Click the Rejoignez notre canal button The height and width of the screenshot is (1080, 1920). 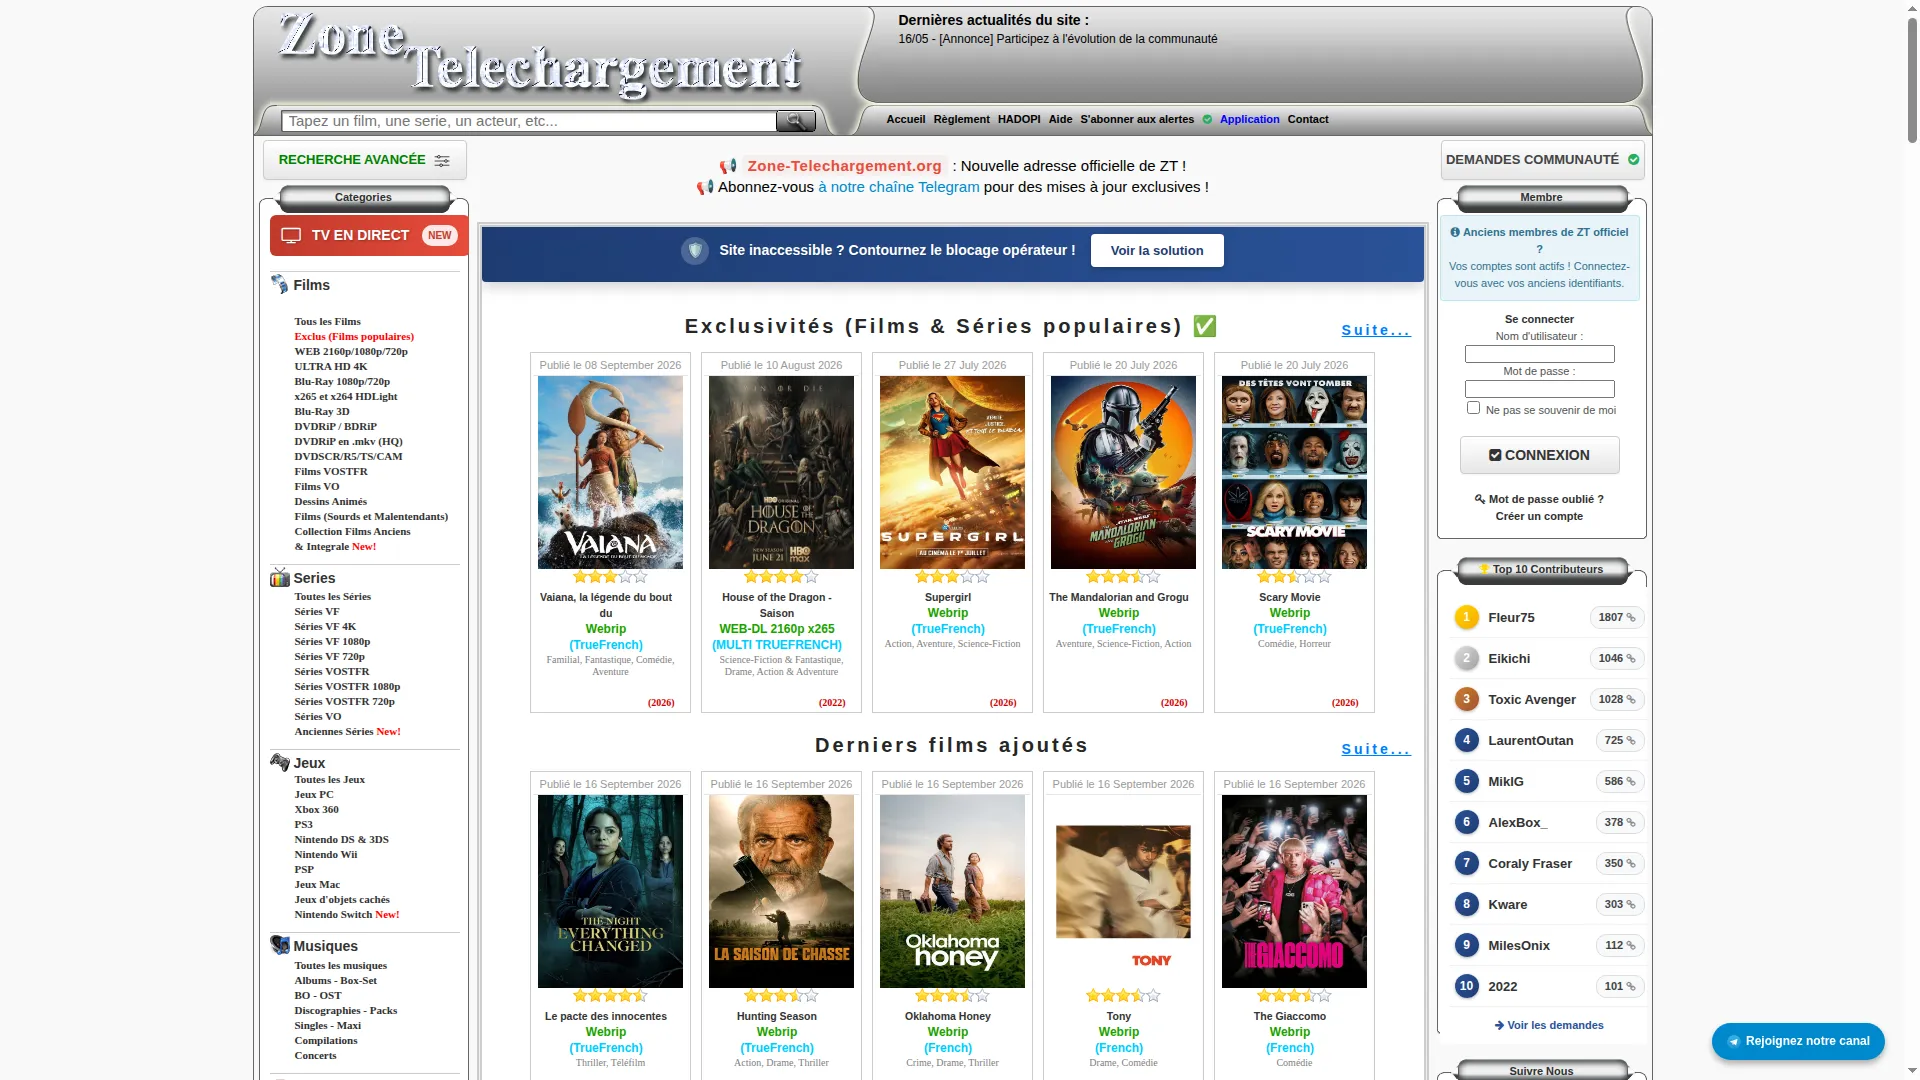coord(1798,1041)
